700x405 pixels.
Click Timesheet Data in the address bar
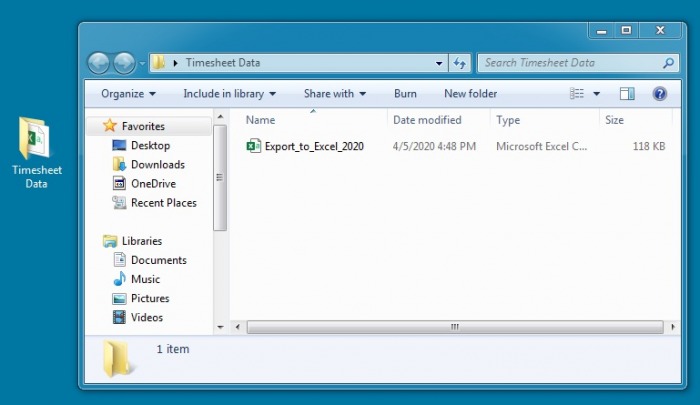click(223, 63)
